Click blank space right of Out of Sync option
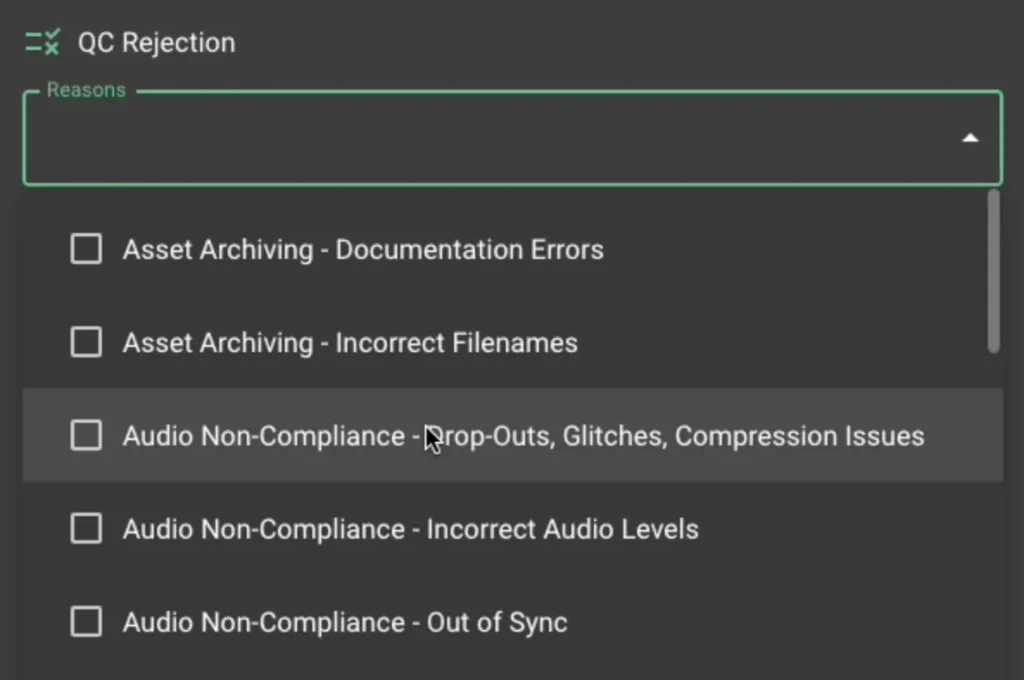Image resolution: width=1024 pixels, height=680 pixels. [780, 622]
